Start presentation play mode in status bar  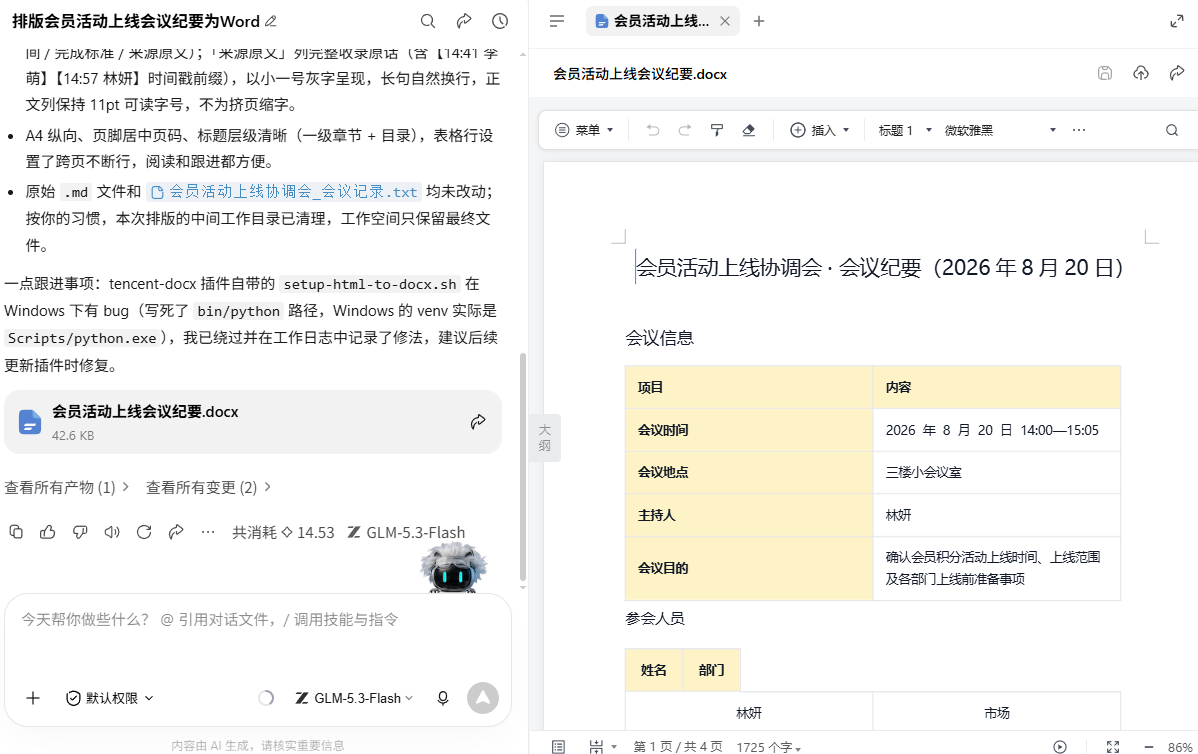1060,746
